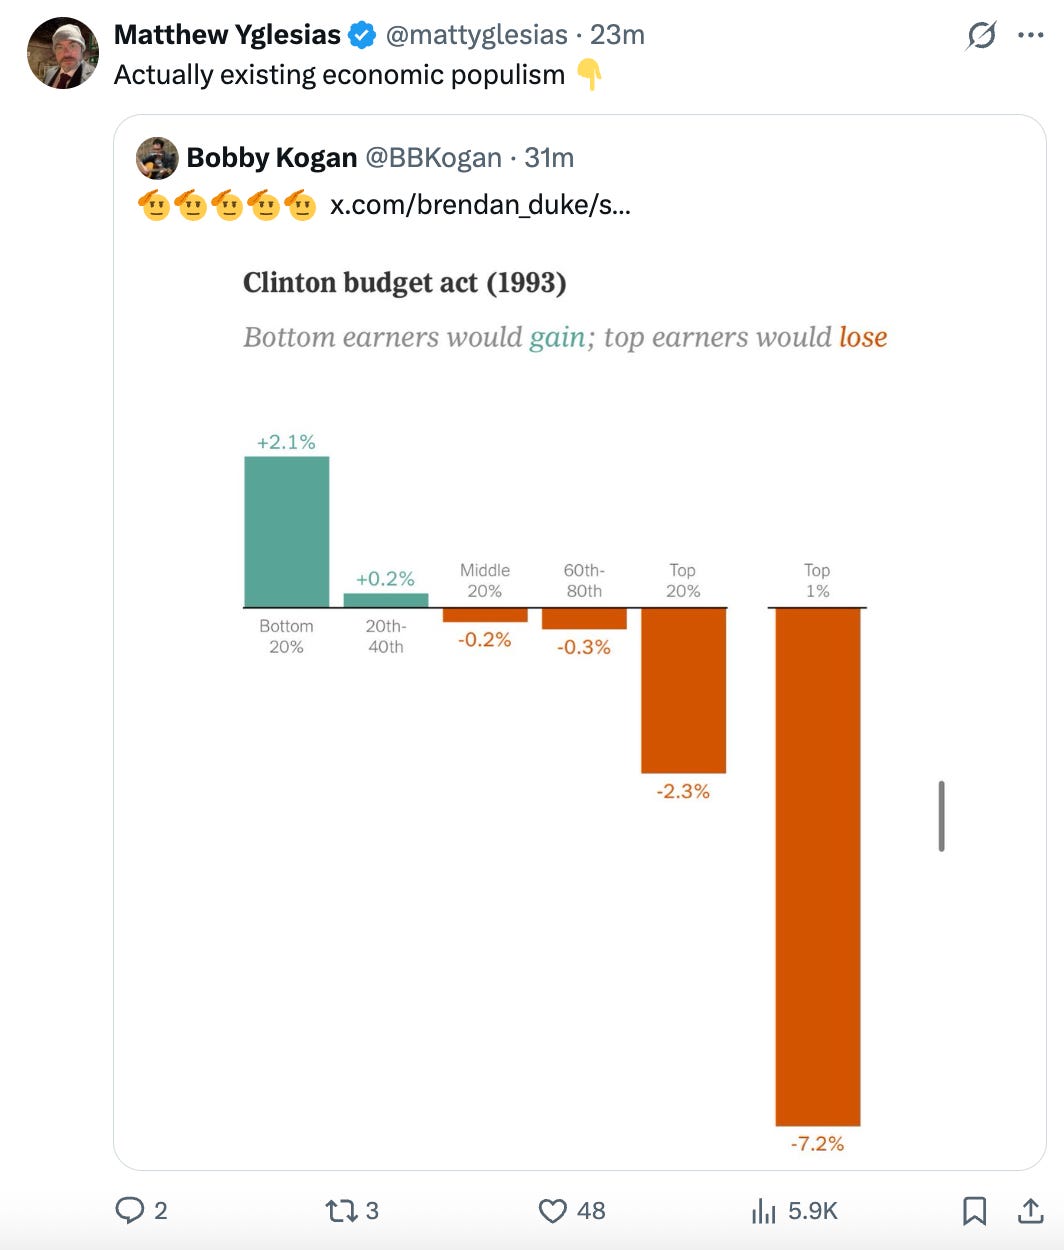Click the blue verified badge
This screenshot has height=1250, width=1064.
tap(362, 36)
